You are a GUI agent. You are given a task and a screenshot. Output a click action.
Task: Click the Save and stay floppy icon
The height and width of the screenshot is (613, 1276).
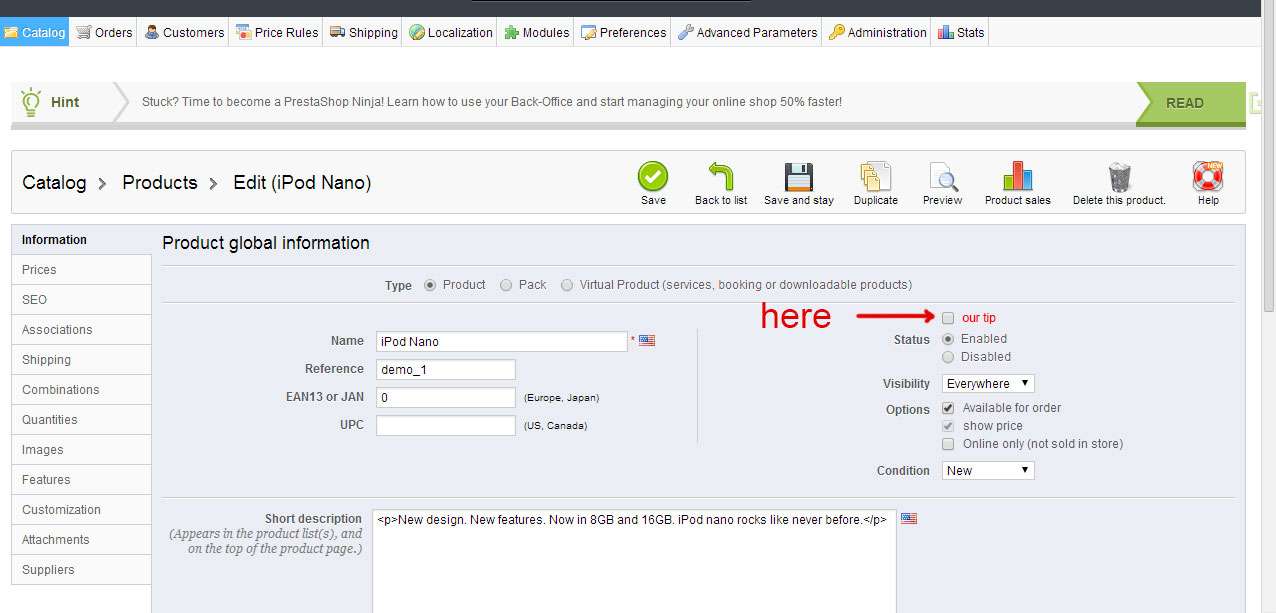pyautogui.click(x=799, y=176)
